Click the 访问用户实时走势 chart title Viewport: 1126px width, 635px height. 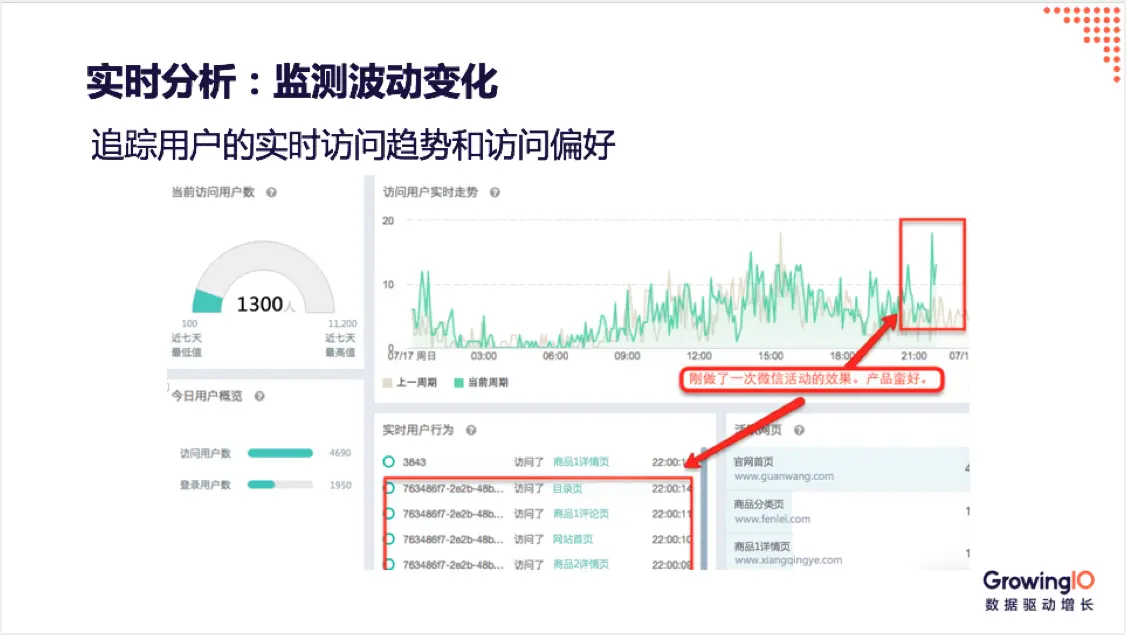coord(430,193)
